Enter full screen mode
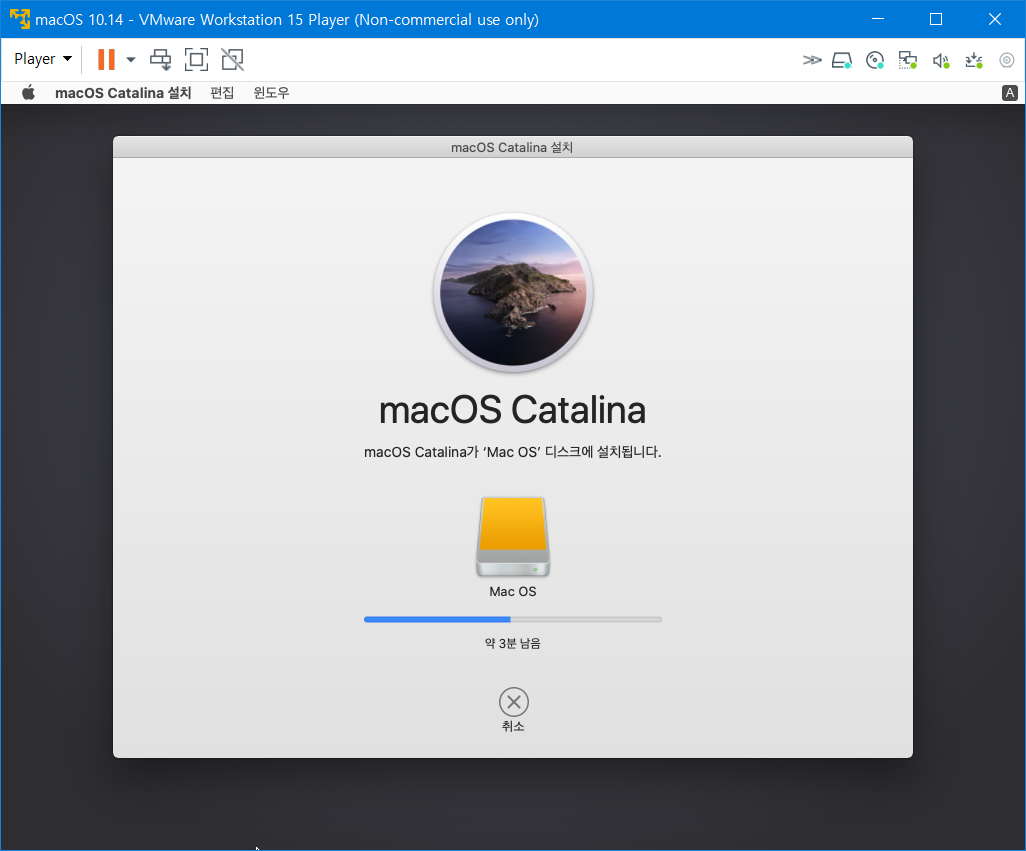Screen dimensions: 1026x851 click(196, 60)
